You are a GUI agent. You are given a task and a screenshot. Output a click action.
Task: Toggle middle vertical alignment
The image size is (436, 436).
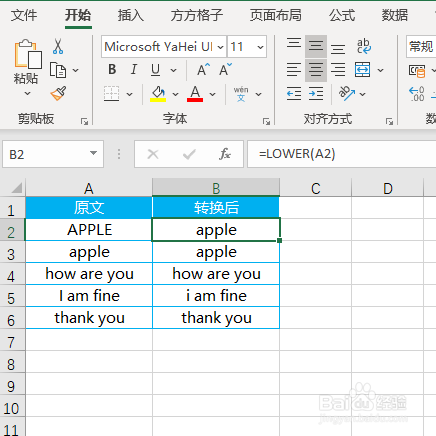point(316,46)
